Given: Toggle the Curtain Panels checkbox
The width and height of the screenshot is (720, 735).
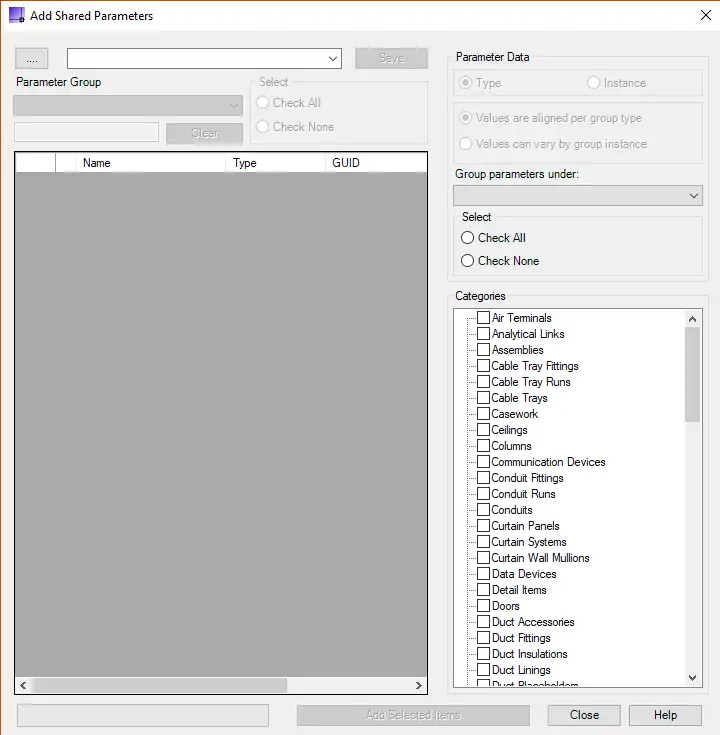Looking at the screenshot, I should tap(483, 526).
